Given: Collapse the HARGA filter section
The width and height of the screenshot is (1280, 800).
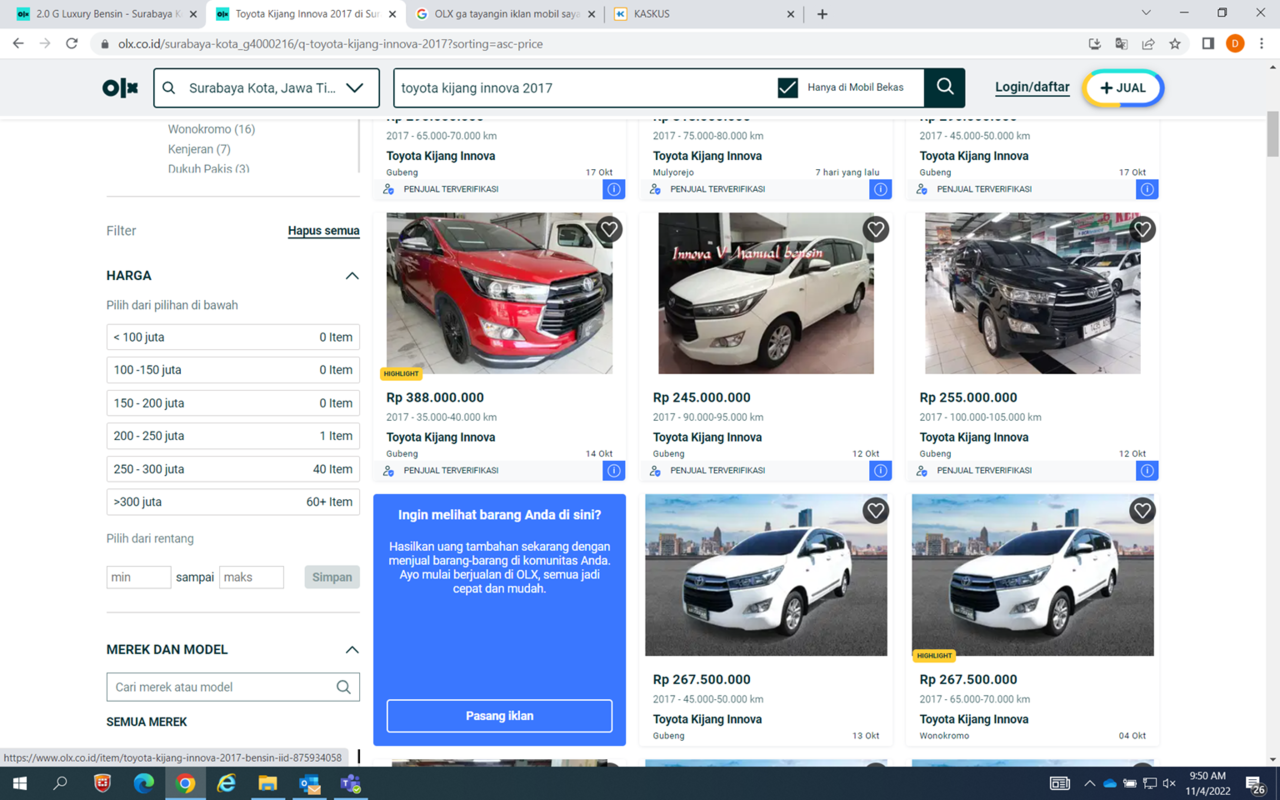Looking at the screenshot, I should 352,276.
